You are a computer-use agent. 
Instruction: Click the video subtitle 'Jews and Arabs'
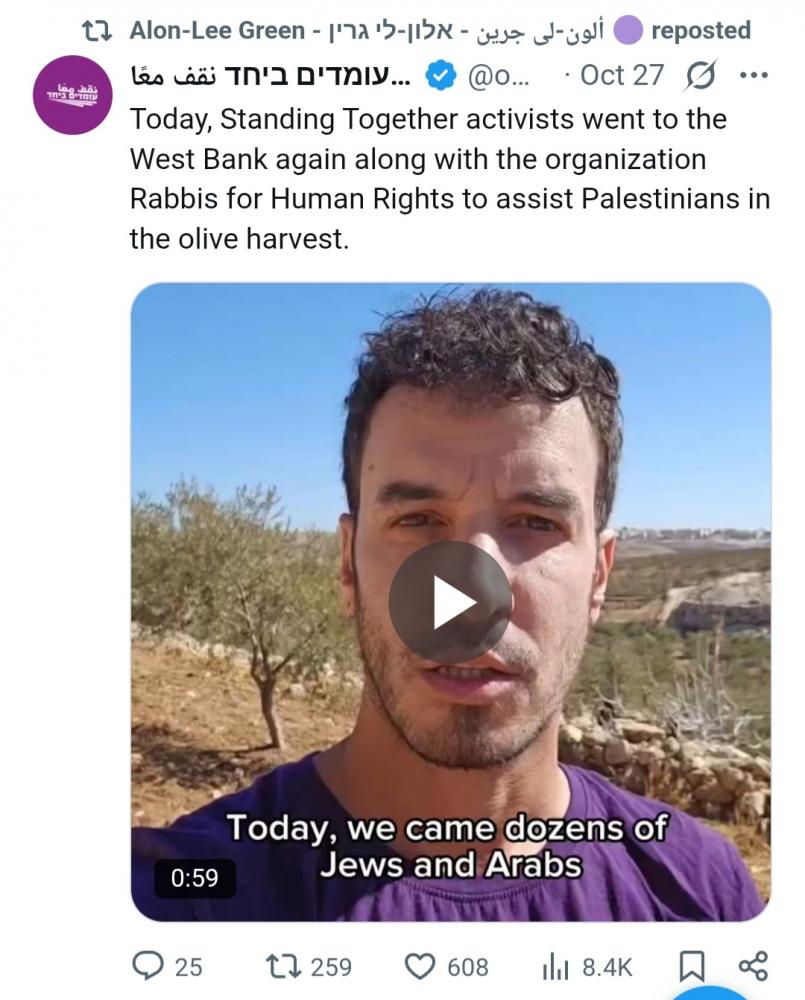[450, 865]
